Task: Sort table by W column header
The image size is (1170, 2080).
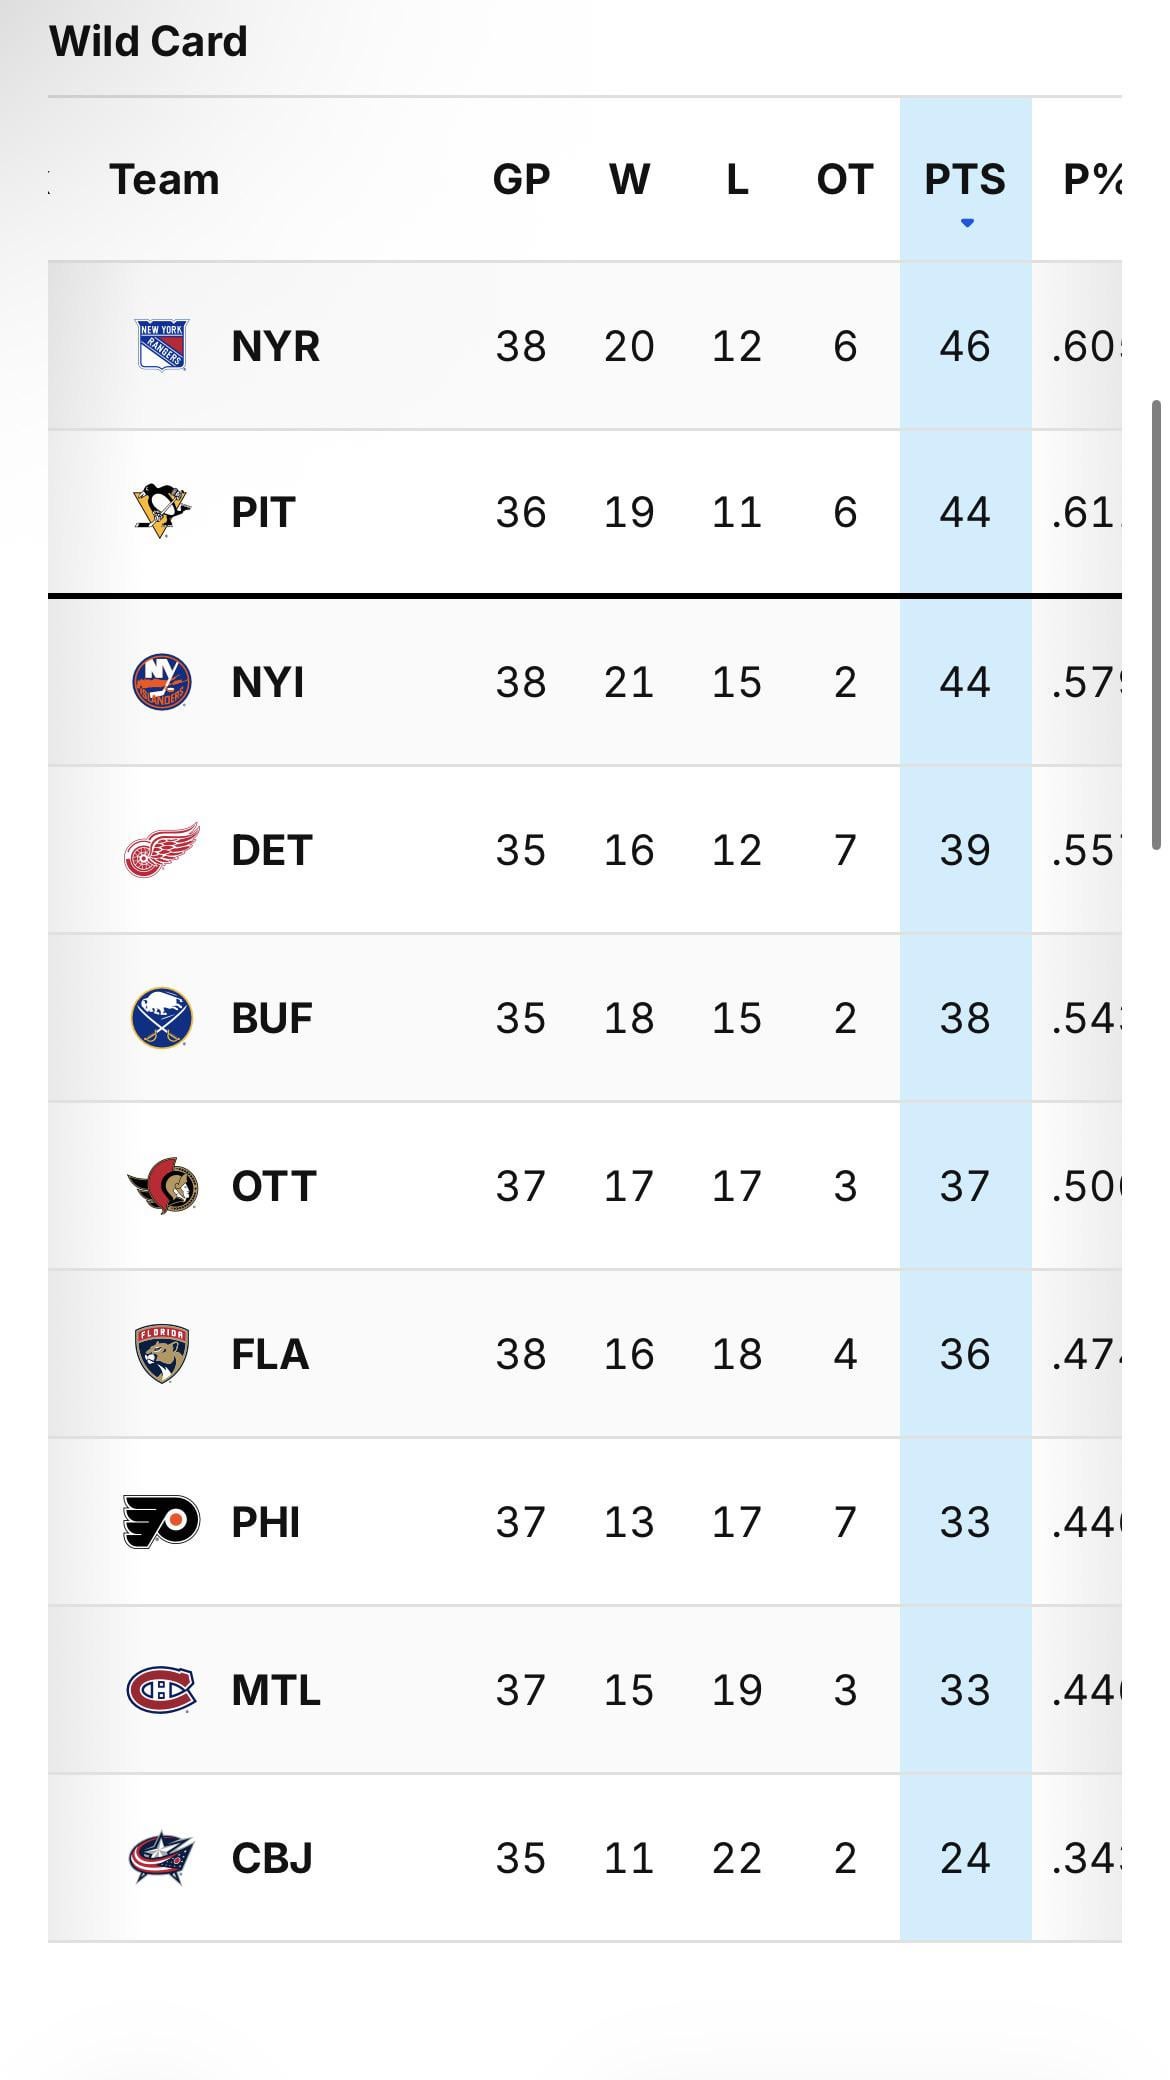Action: click(x=629, y=180)
